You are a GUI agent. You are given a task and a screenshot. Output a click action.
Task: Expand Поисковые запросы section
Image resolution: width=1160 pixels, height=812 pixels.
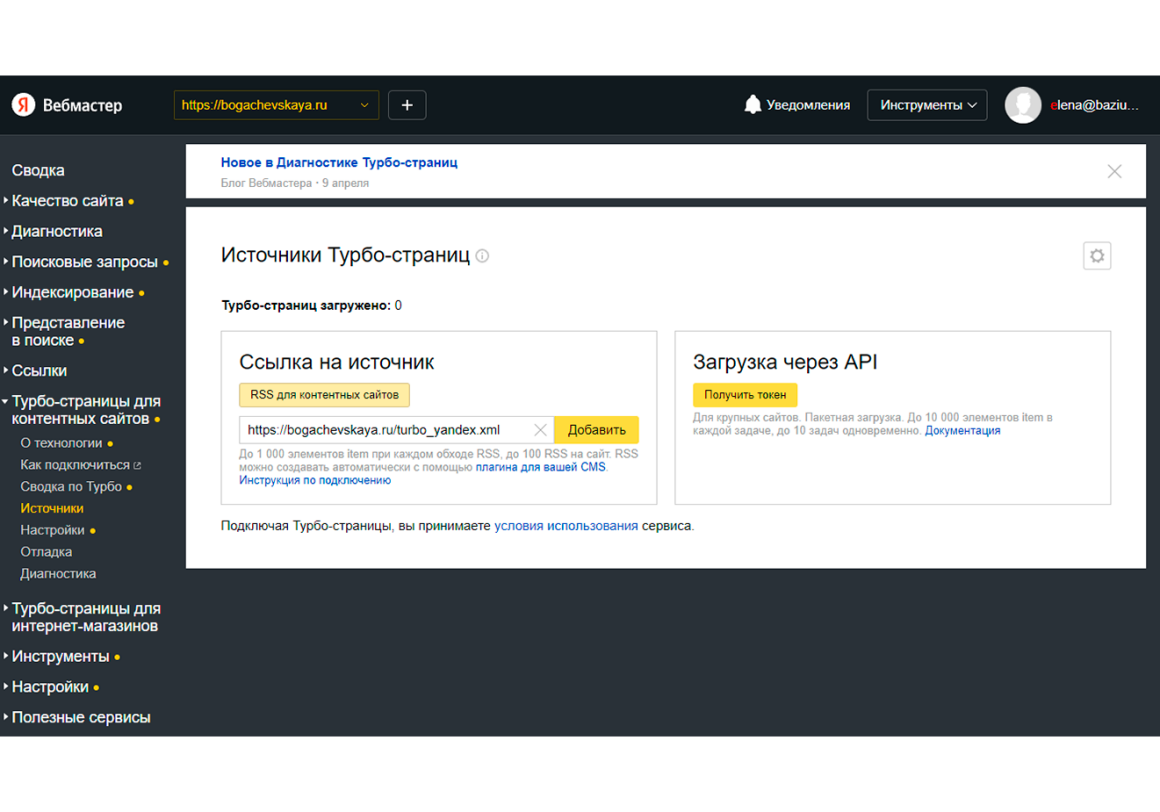85,262
